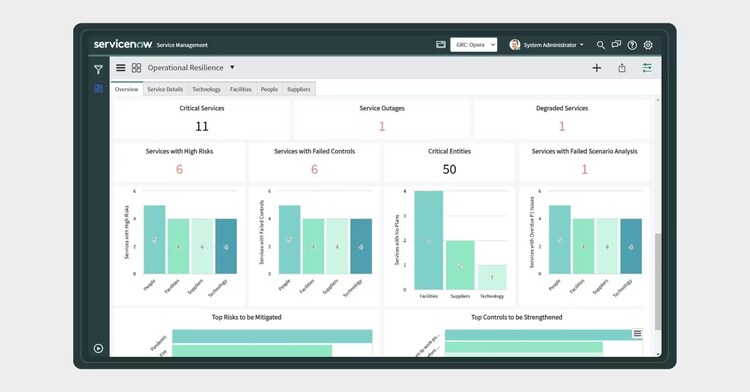
Task: Switch to the Suppliers tab
Action: click(x=298, y=89)
